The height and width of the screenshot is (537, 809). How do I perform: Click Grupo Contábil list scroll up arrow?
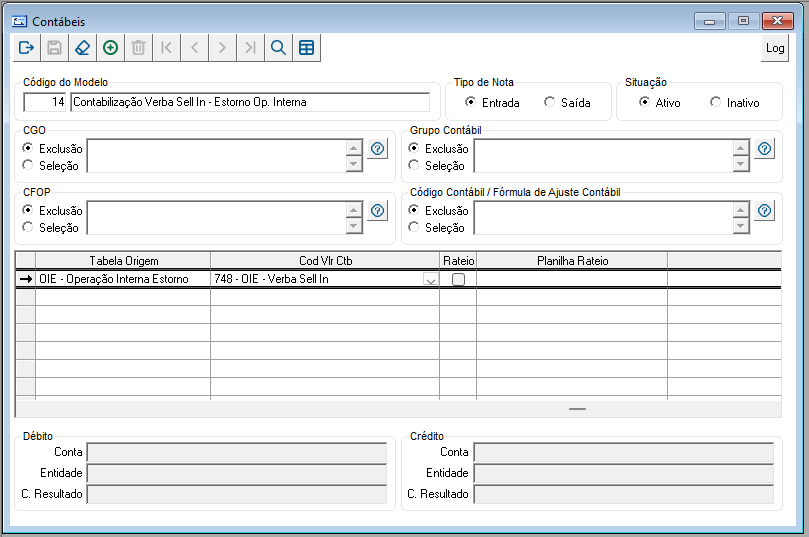click(x=741, y=149)
